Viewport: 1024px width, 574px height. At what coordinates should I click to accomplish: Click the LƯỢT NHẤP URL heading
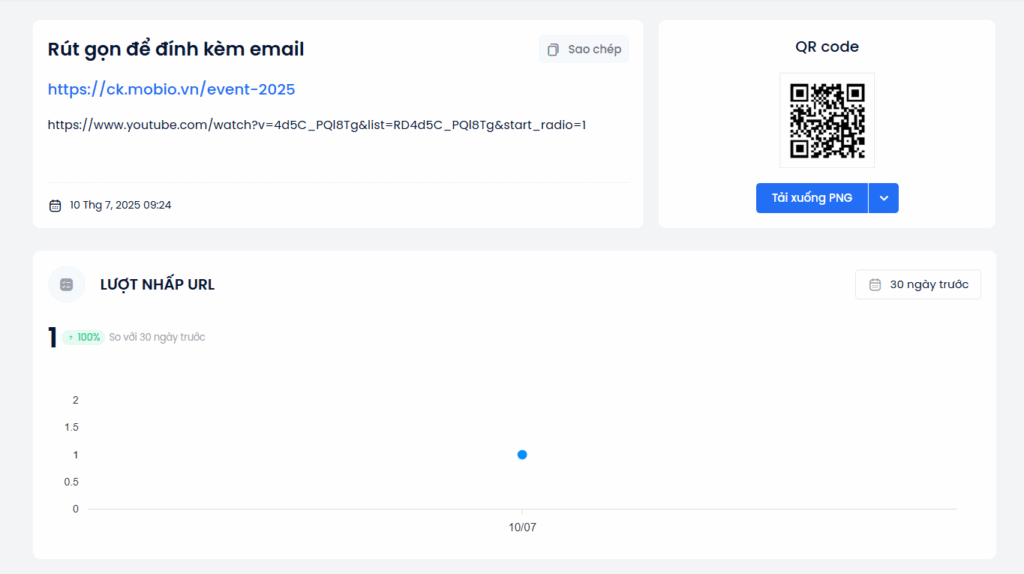point(157,285)
